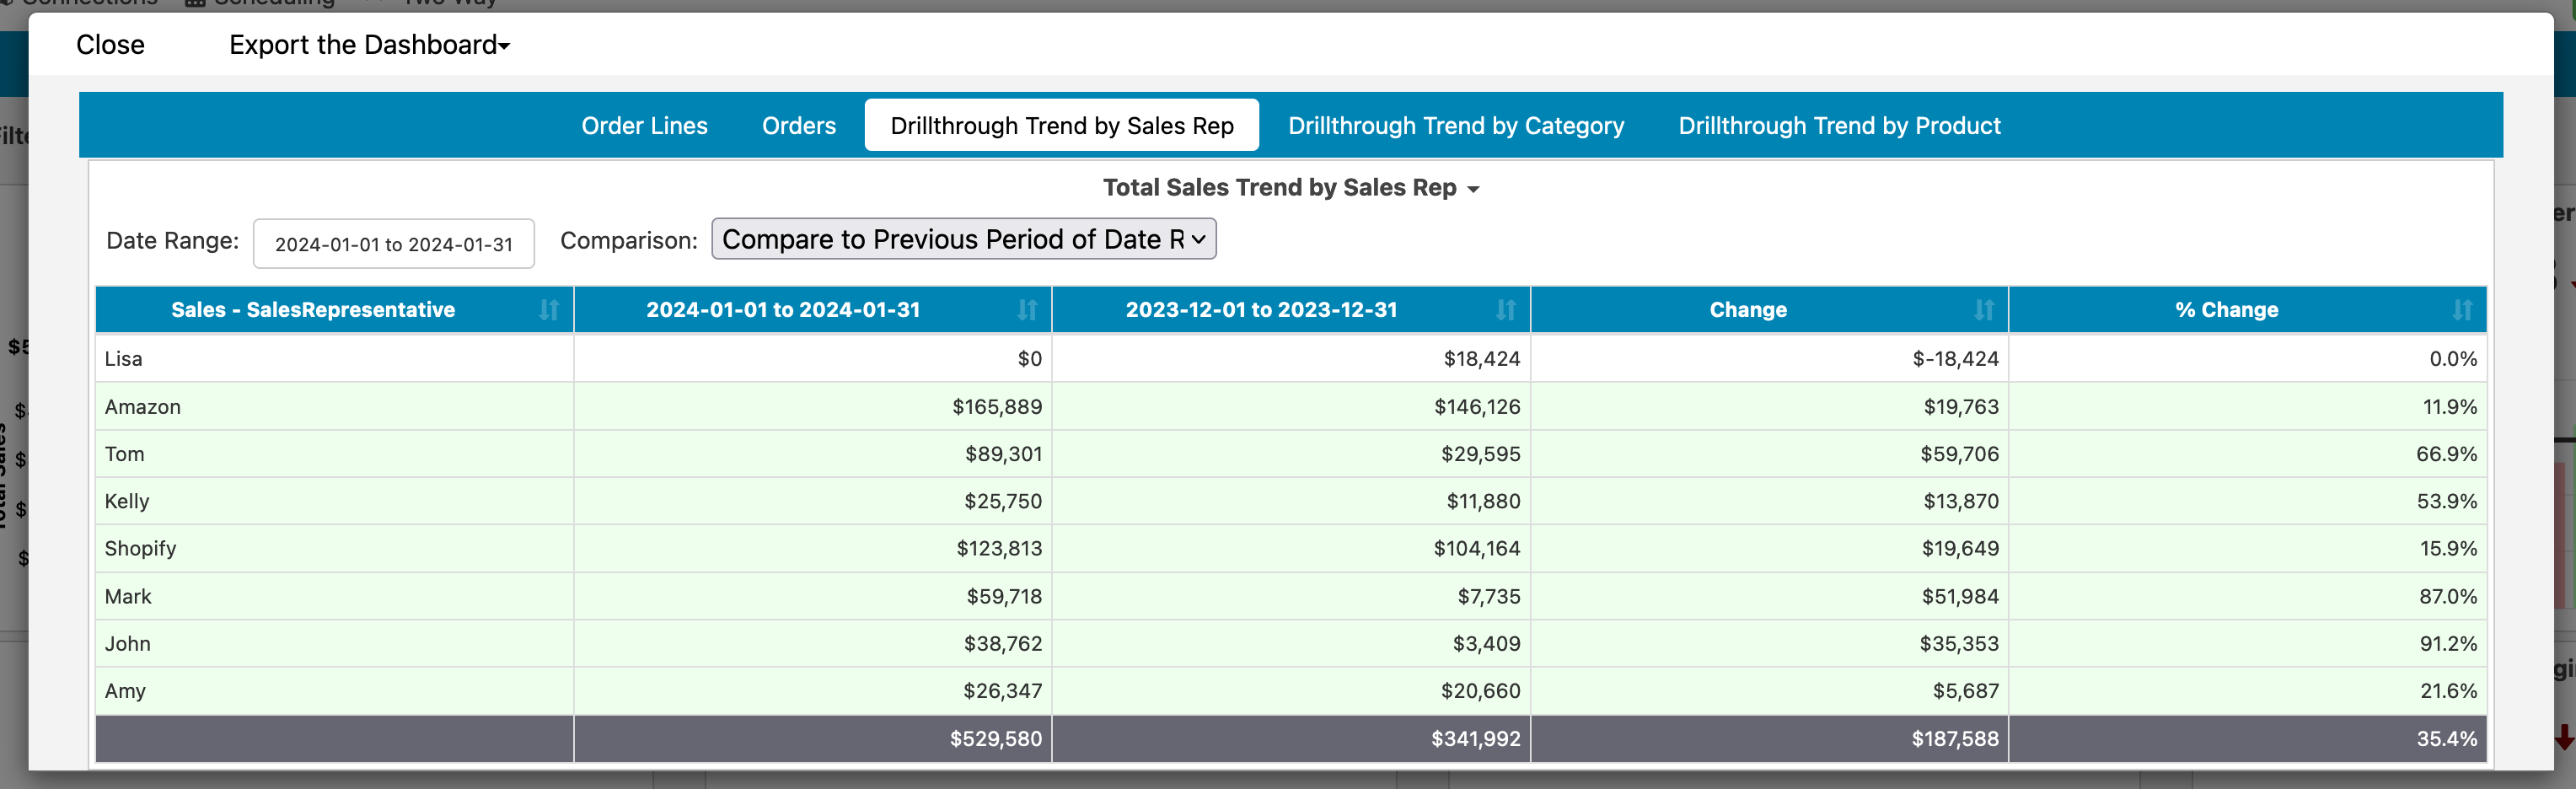Image resolution: width=2576 pixels, height=789 pixels.
Task: Open Drillthrough Trend by Category tab
Action: pos(1455,126)
